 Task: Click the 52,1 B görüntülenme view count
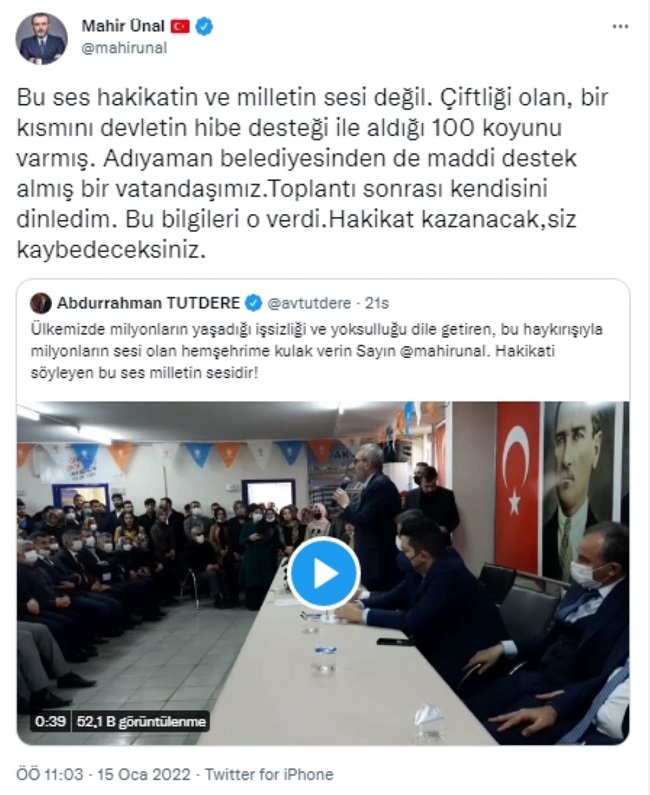point(141,721)
